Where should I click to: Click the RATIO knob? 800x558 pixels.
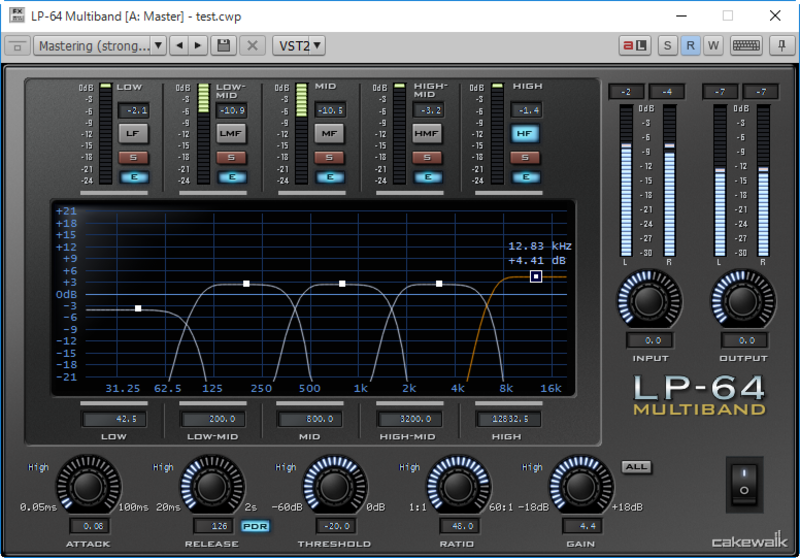[458, 487]
